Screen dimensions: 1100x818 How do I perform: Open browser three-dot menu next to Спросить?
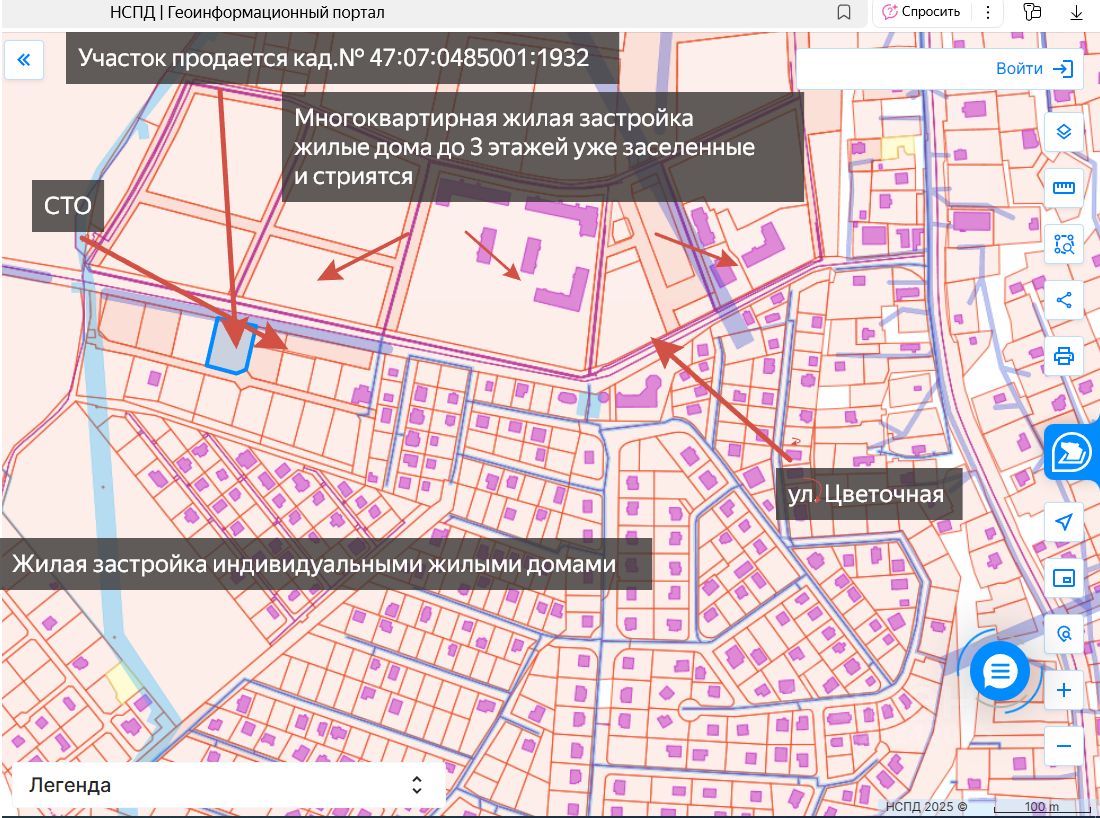click(x=988, y=12)
